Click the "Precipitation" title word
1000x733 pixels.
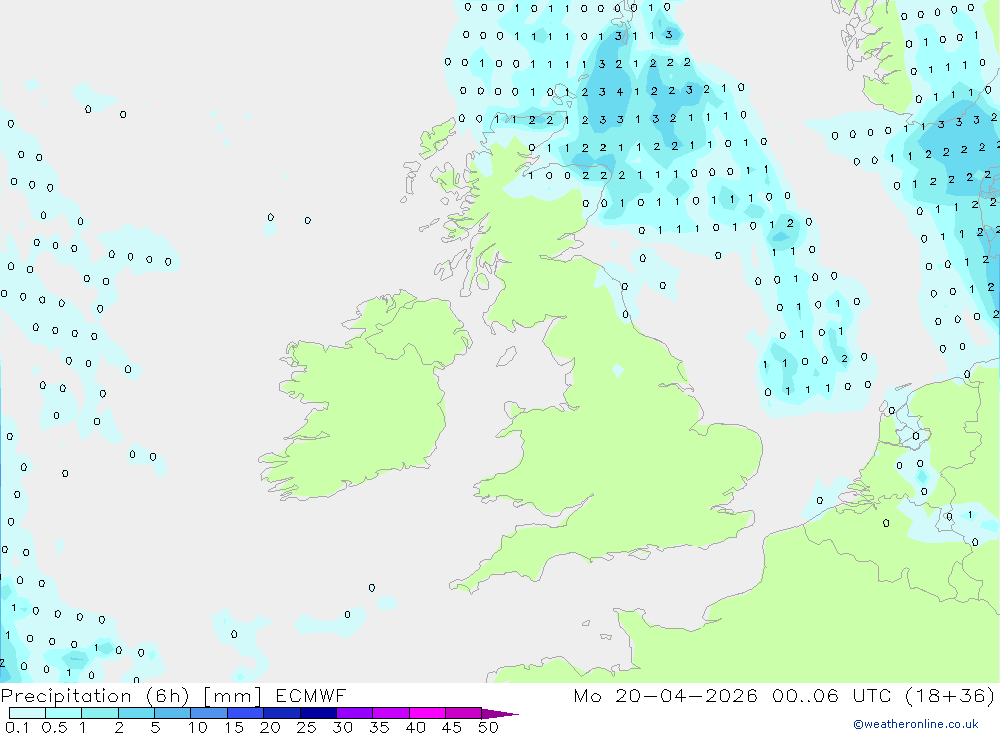[66, 696]
